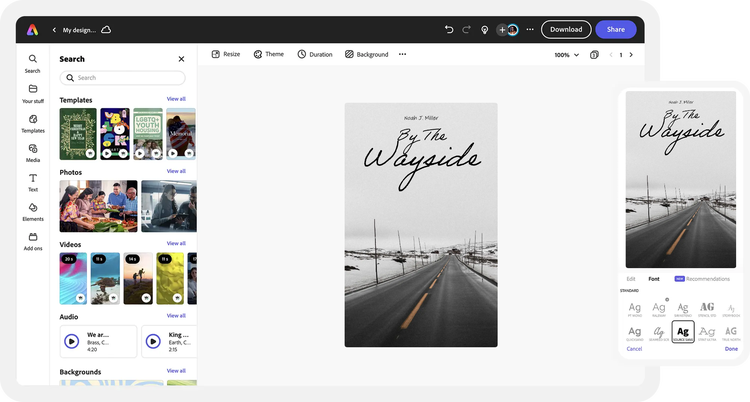
Task: Open the Theme options
Action: pos(269,54)
